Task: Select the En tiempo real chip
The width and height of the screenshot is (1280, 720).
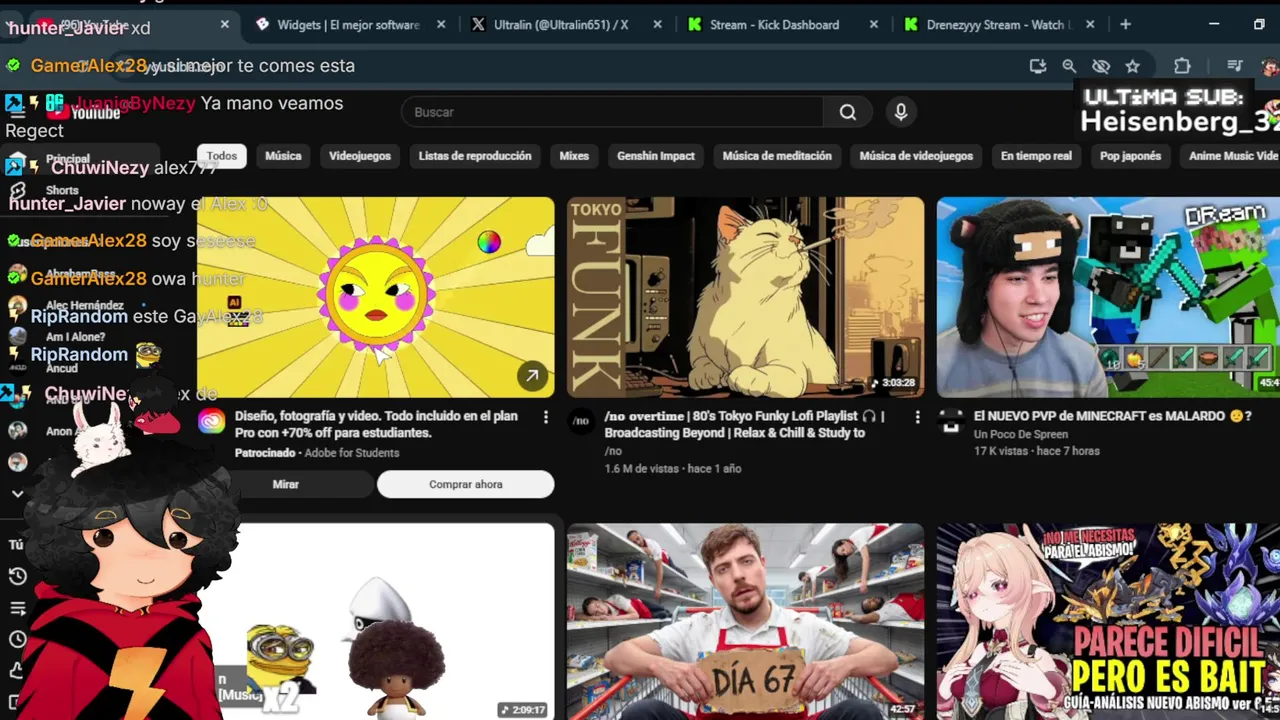Action: [x=1036, y=156]
